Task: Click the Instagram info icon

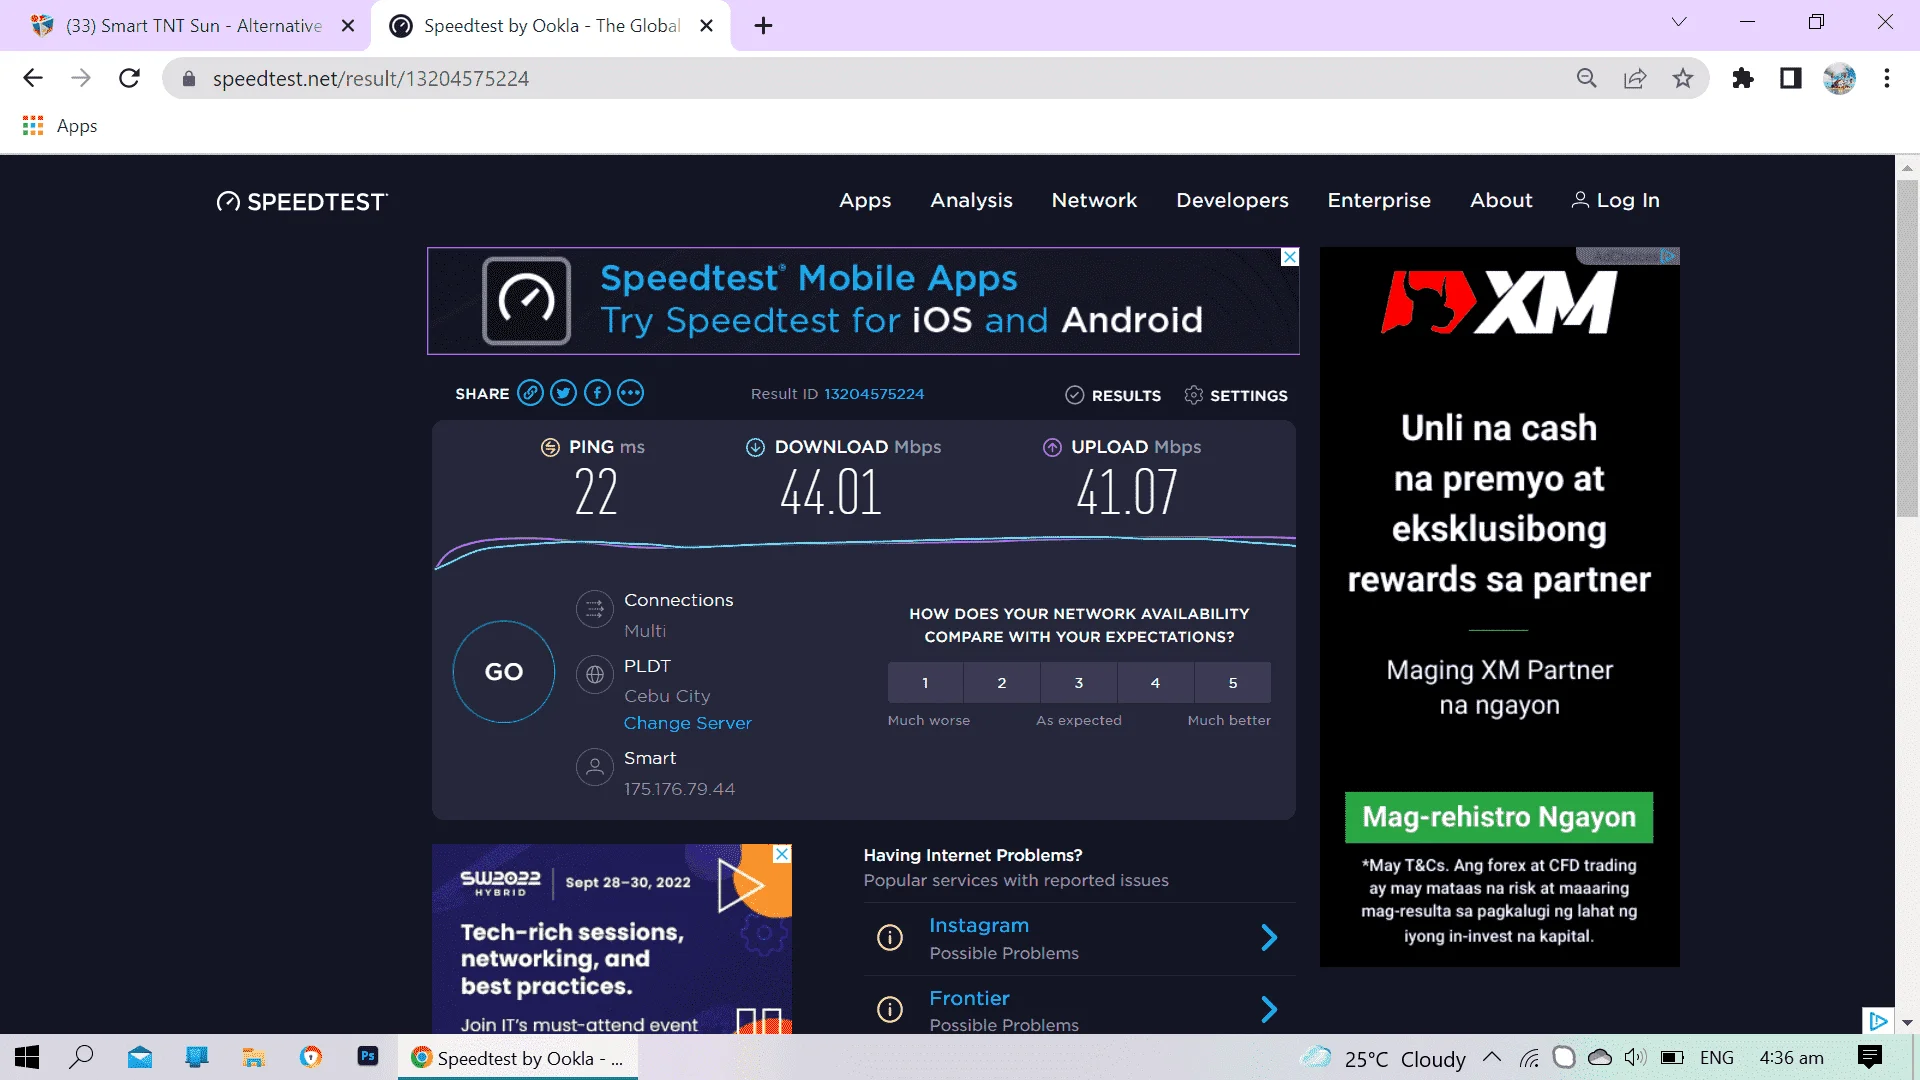Action: [x=890, y=937]
